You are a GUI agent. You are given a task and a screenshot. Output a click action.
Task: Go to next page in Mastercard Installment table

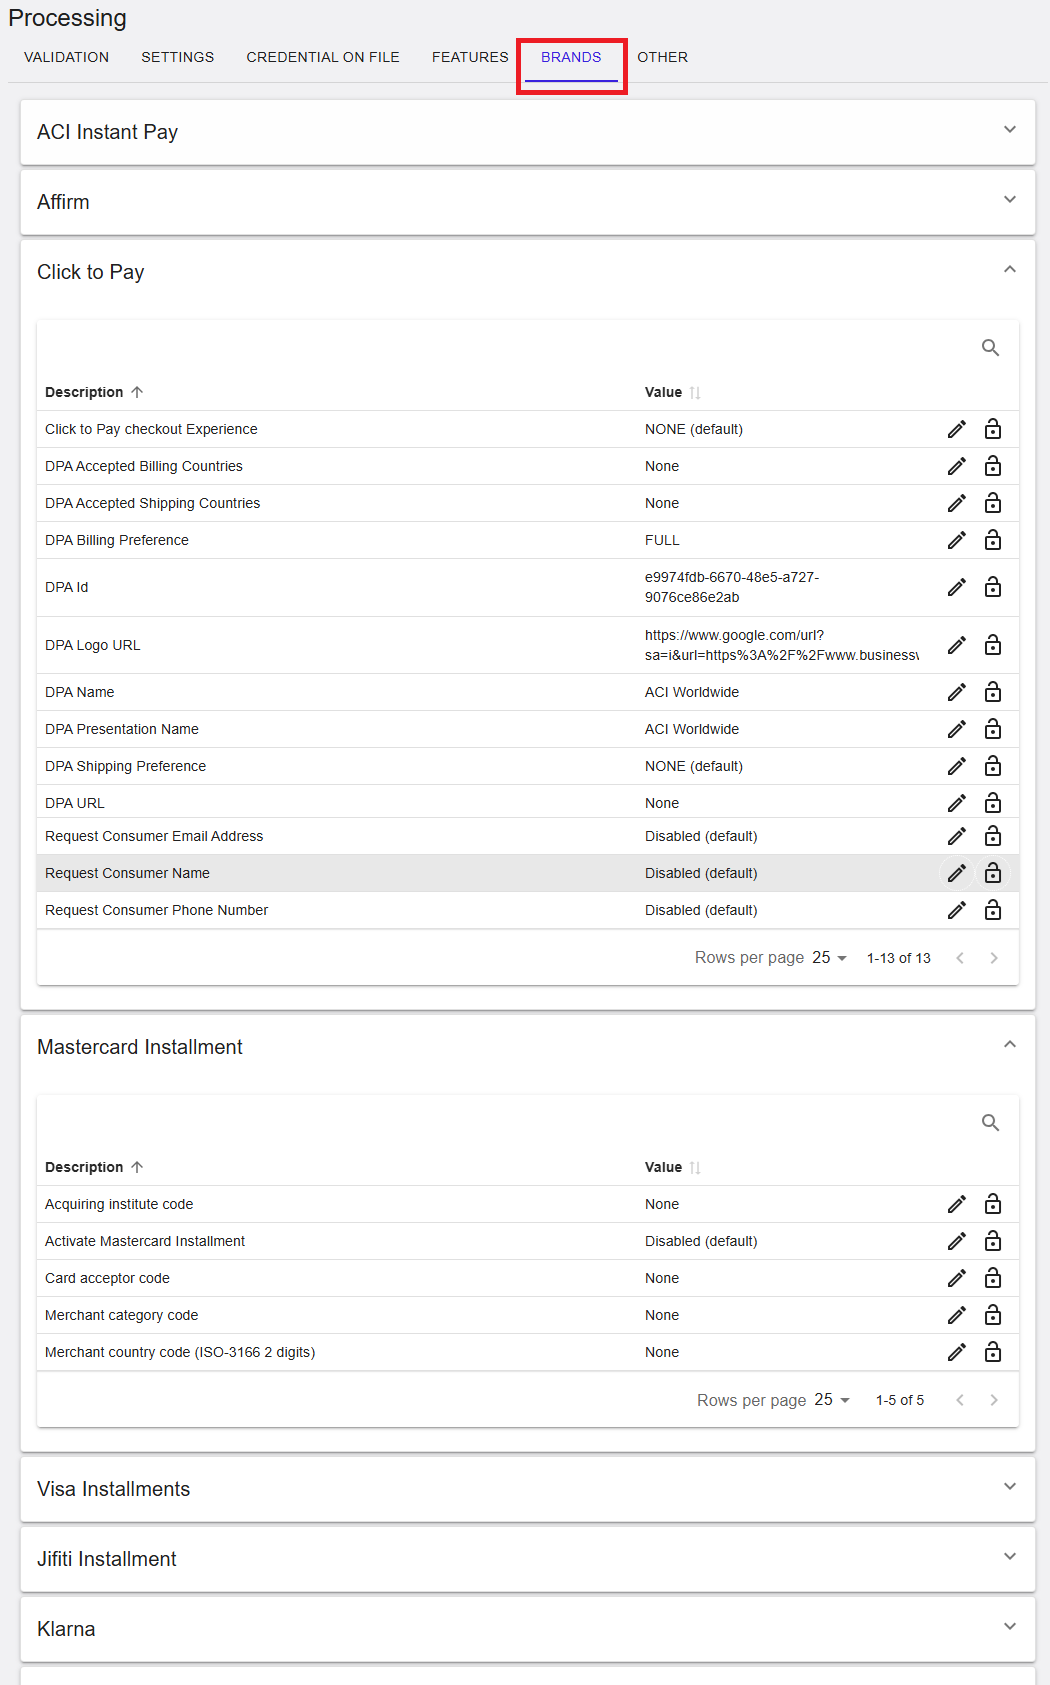click(994, 1400)
